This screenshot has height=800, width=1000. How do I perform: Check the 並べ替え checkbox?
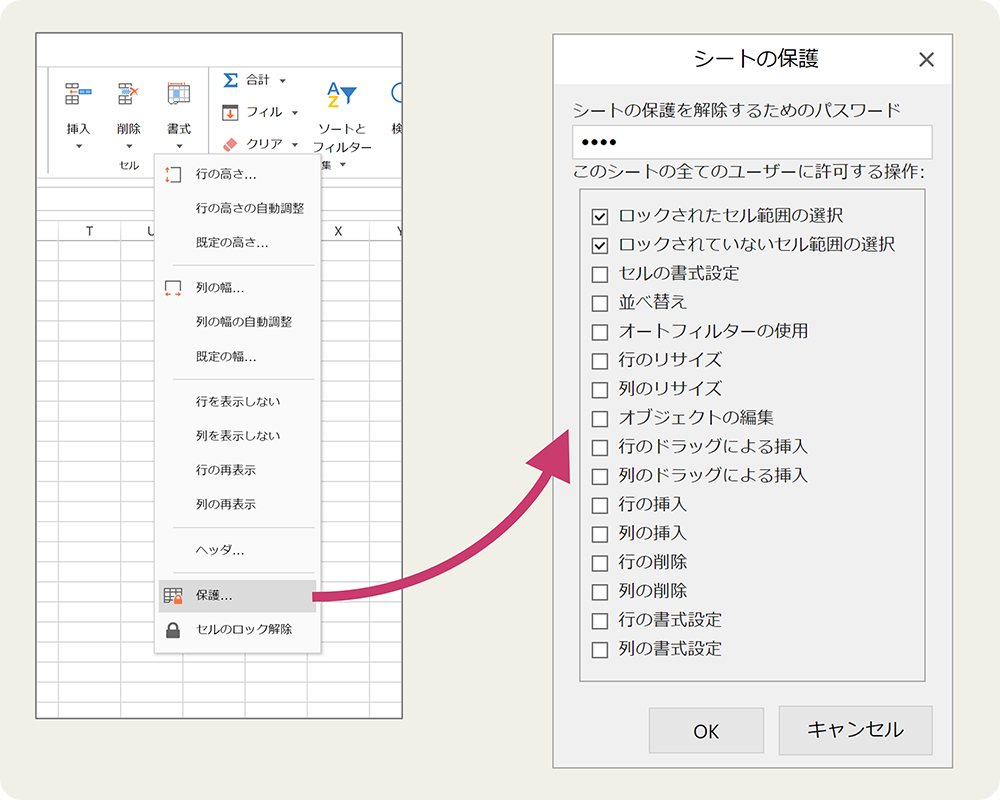click(x=600, y=303)
